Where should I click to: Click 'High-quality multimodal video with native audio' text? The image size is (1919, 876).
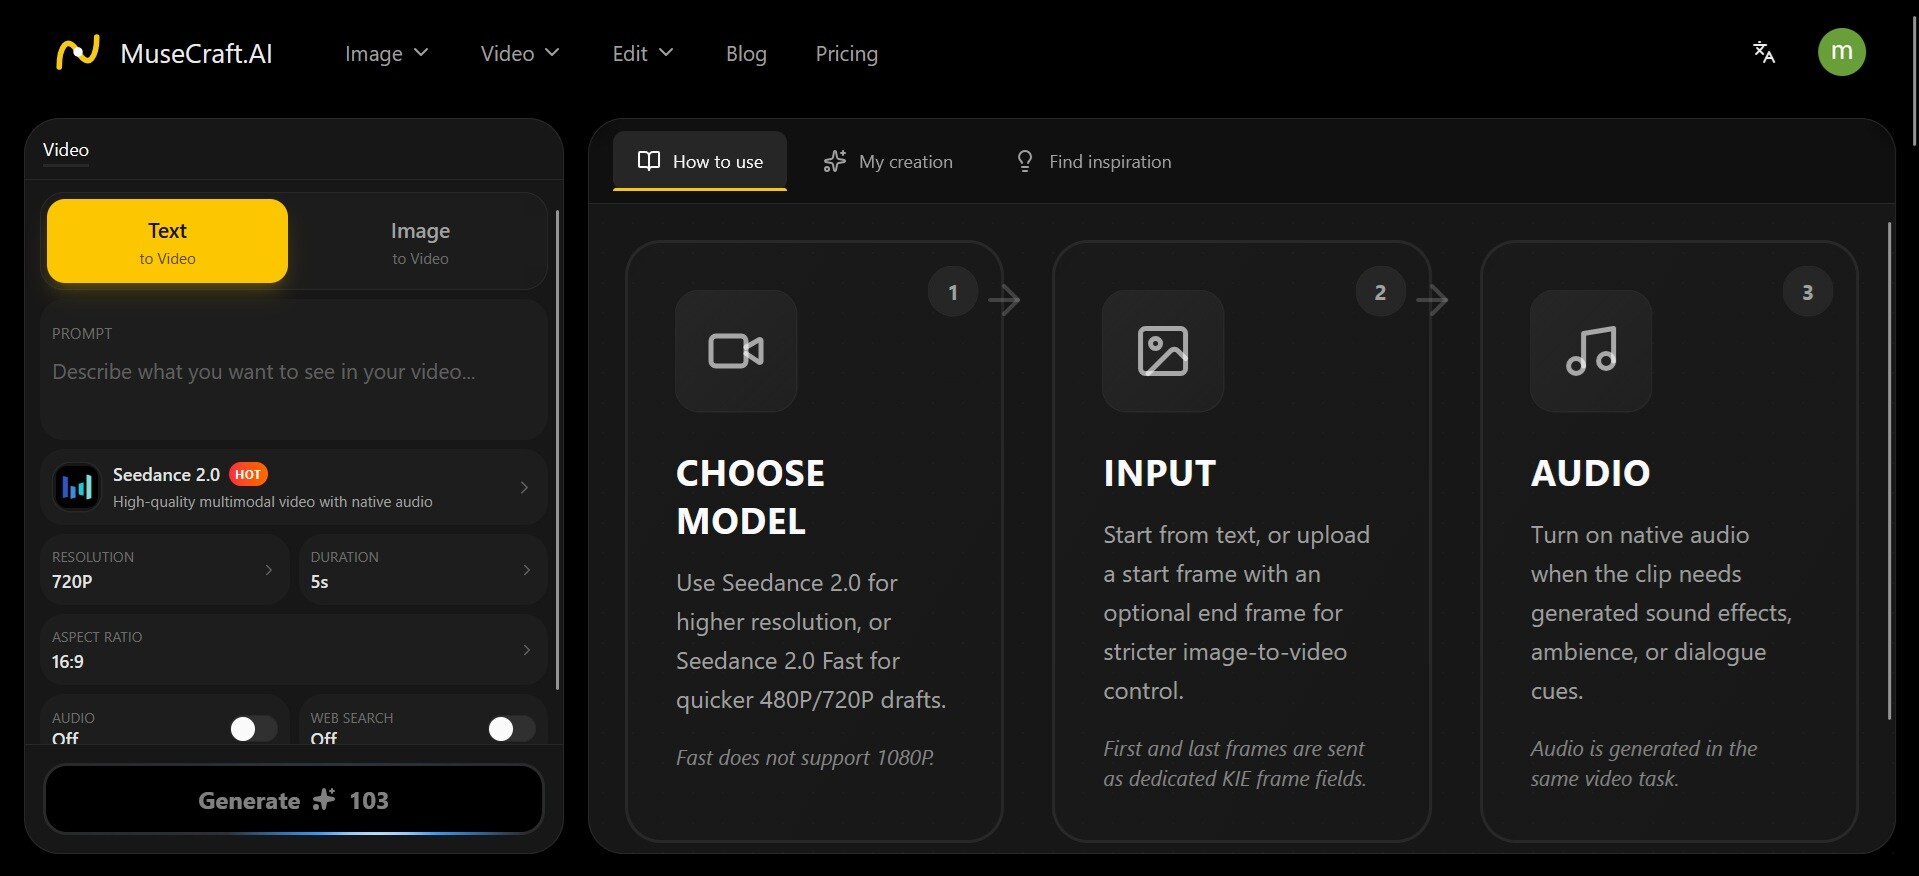coord(273,502)
